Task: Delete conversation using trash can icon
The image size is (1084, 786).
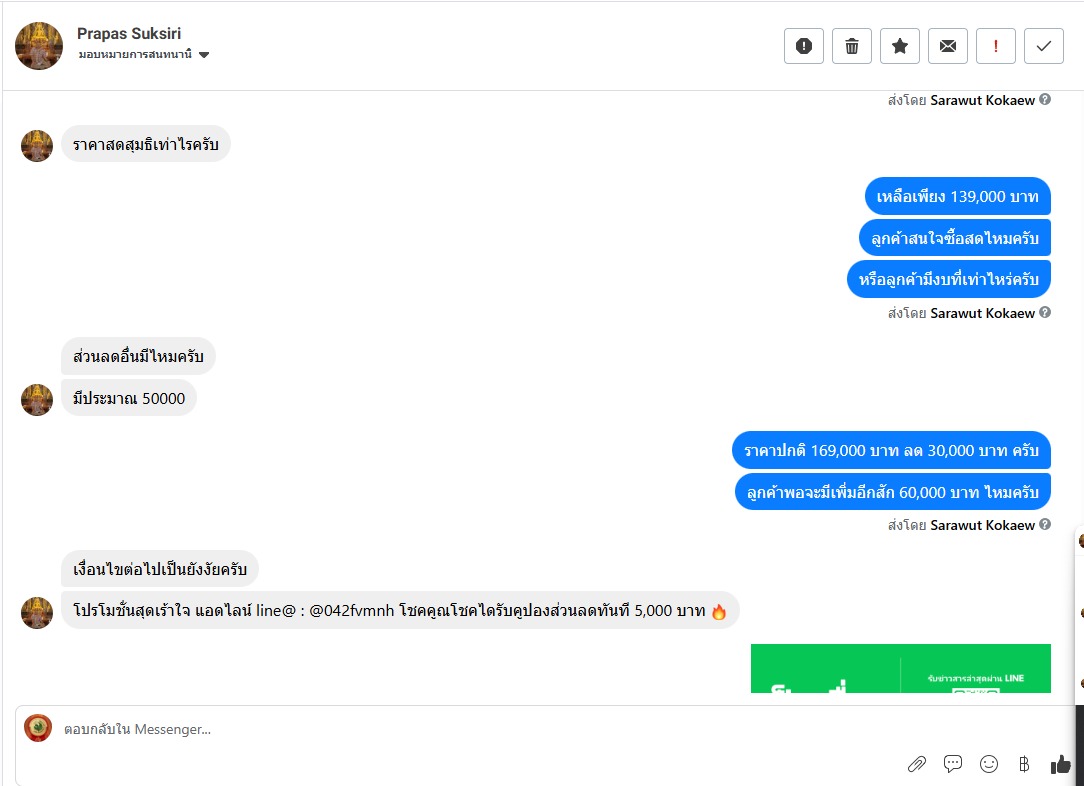Action: (x=852, y=46)
